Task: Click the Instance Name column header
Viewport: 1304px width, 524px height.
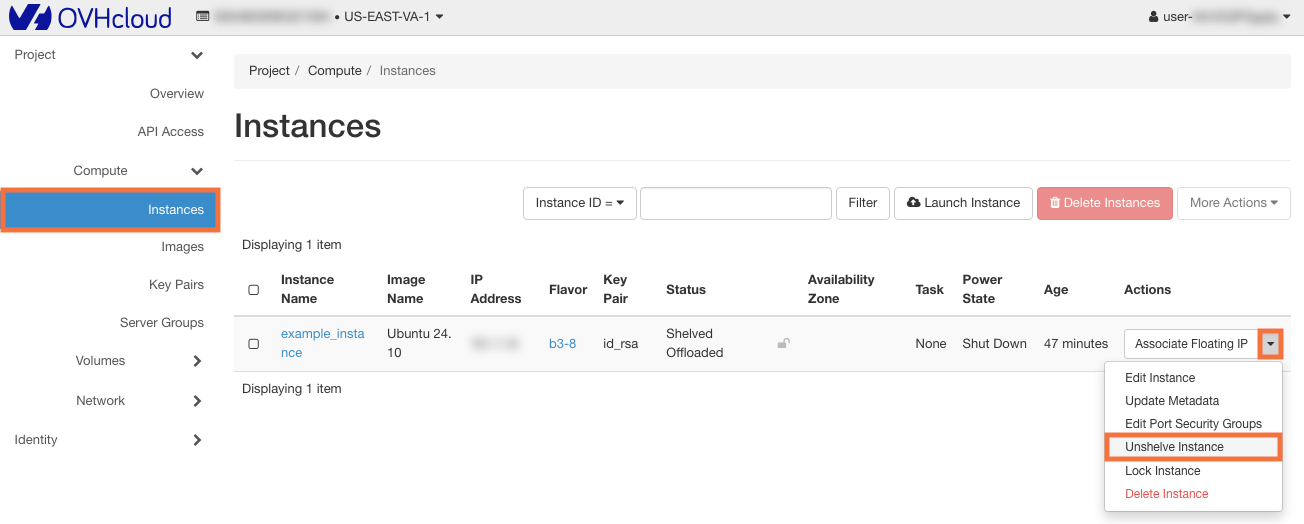Action: [x=307, y=289]
